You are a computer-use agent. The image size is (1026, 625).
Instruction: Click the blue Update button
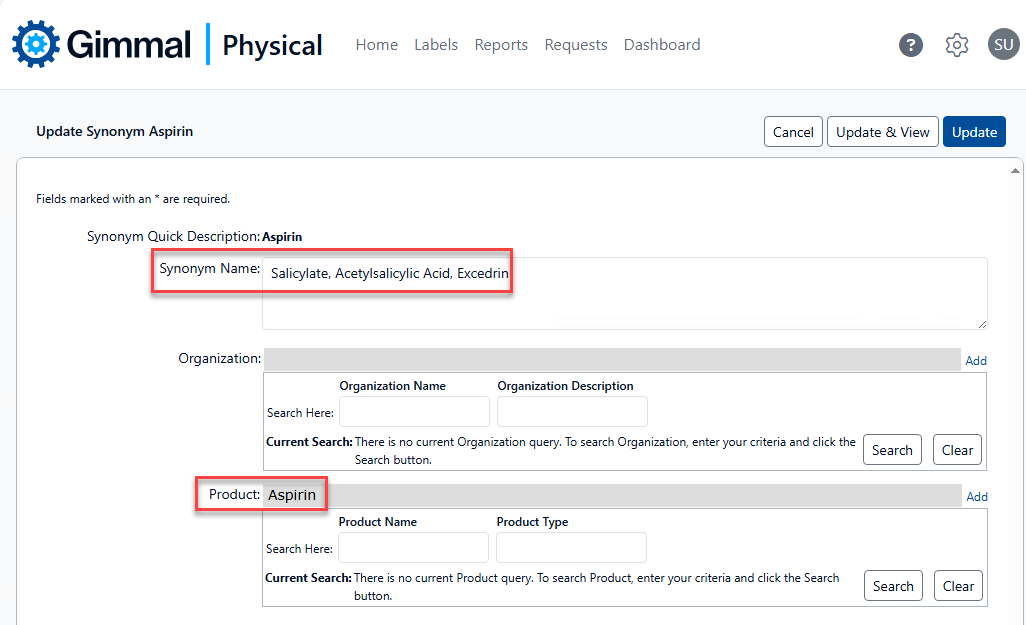click(974, 132)
